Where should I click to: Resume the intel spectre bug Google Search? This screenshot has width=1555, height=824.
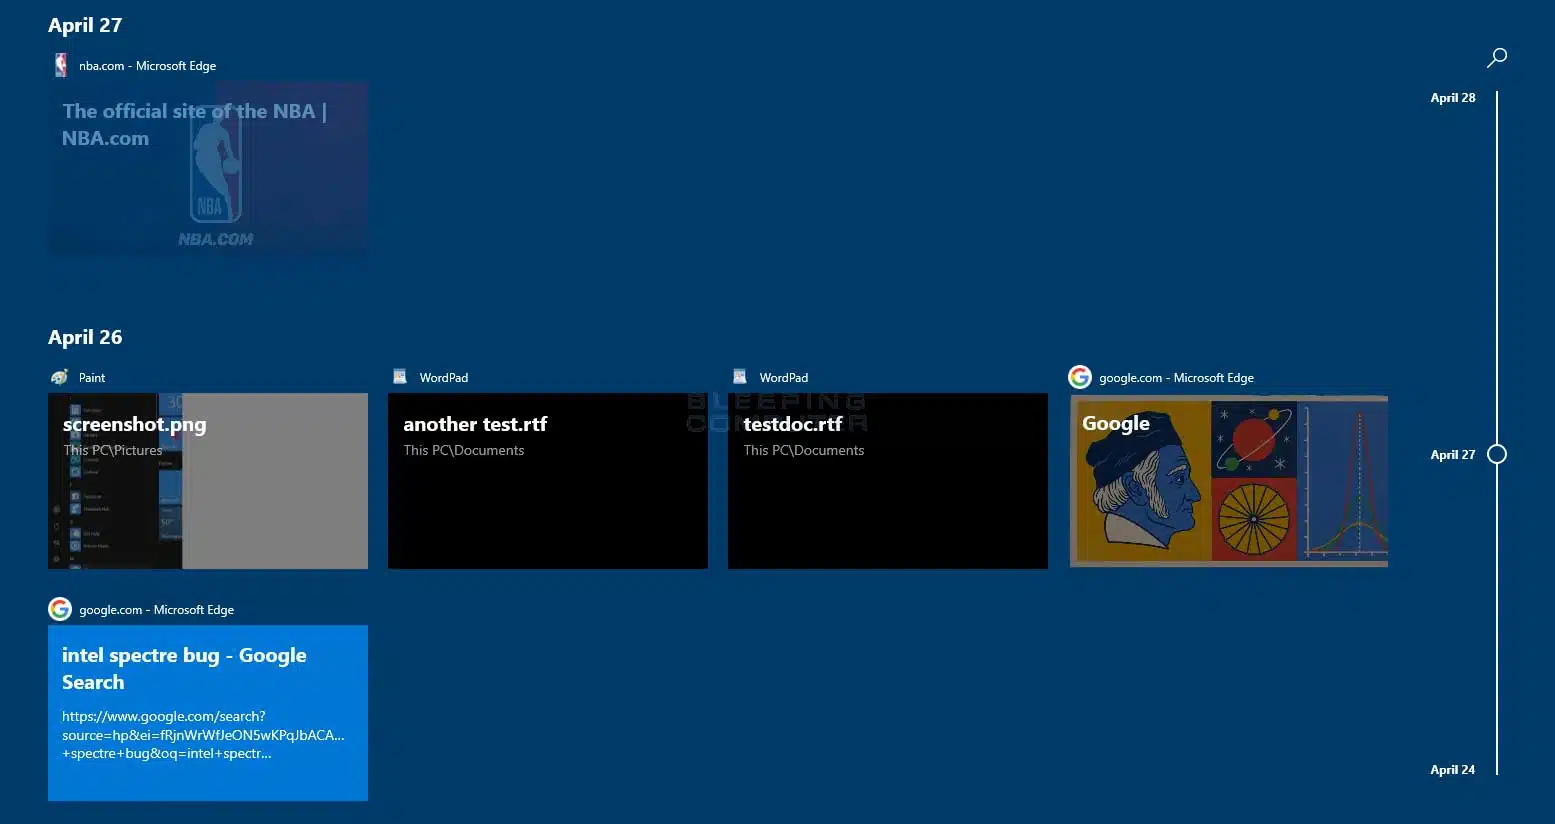207,713
